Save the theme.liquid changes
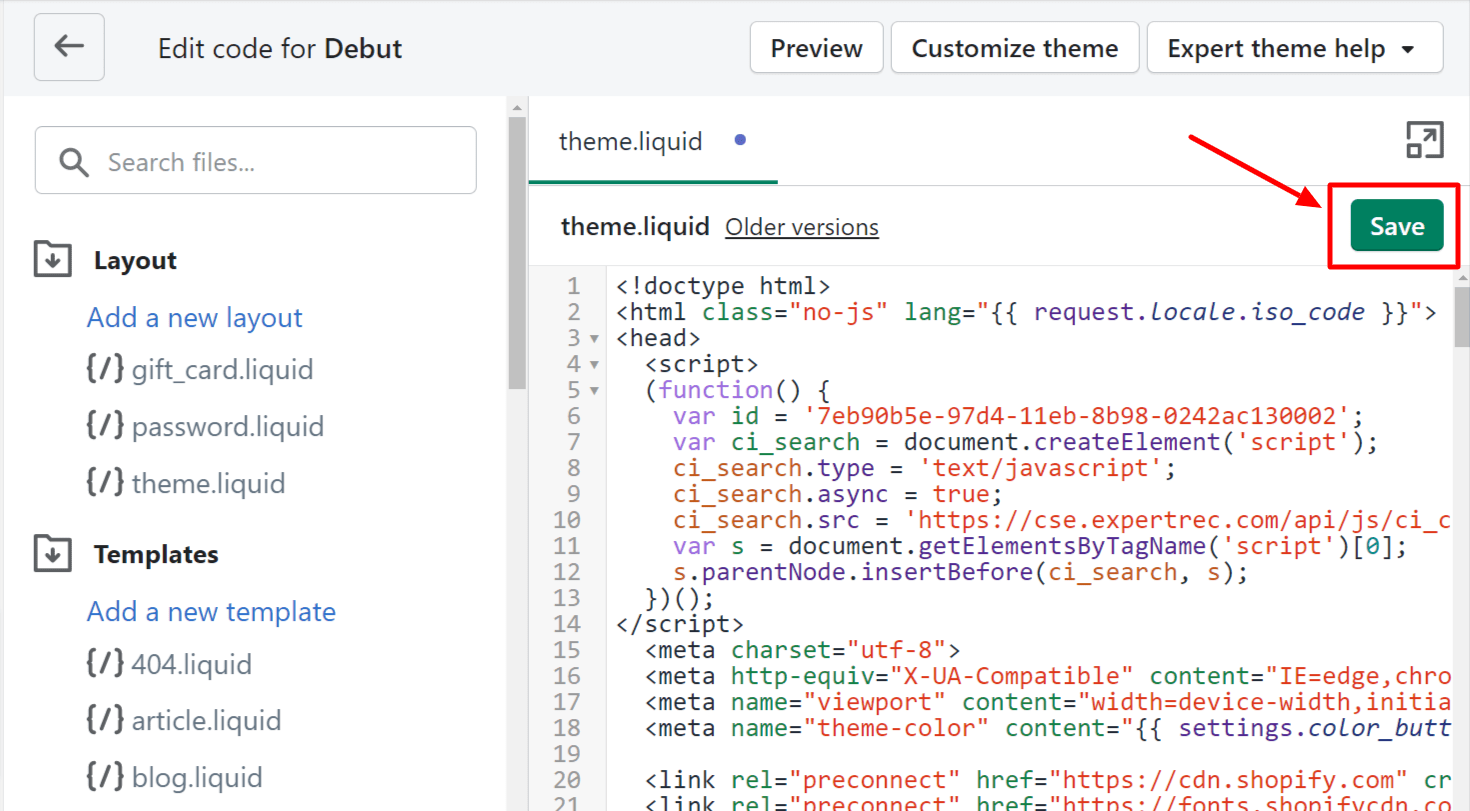1470x811 pixels. (1396, 225)
